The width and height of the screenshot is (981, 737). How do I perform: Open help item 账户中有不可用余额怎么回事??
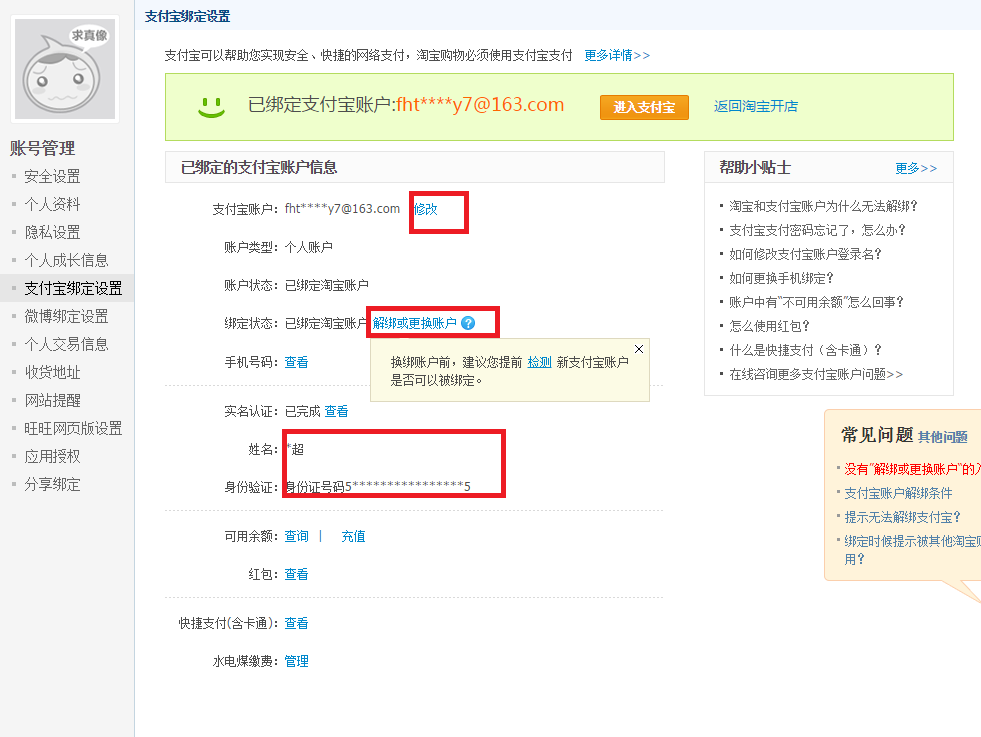click(816, 302)
